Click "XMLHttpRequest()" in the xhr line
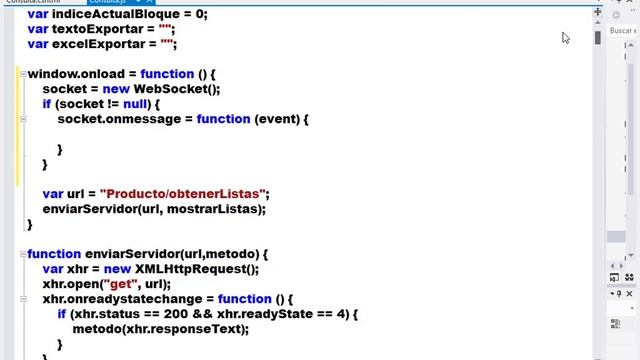The image size is (640, 360). click(195, 269)
